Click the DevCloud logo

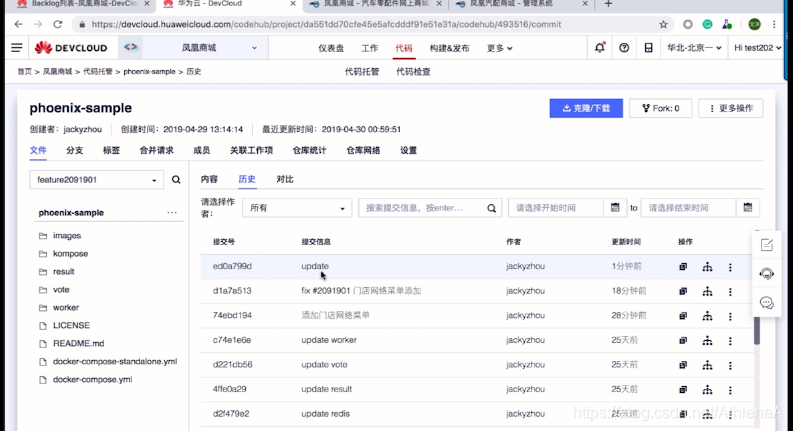coord(71,48)
